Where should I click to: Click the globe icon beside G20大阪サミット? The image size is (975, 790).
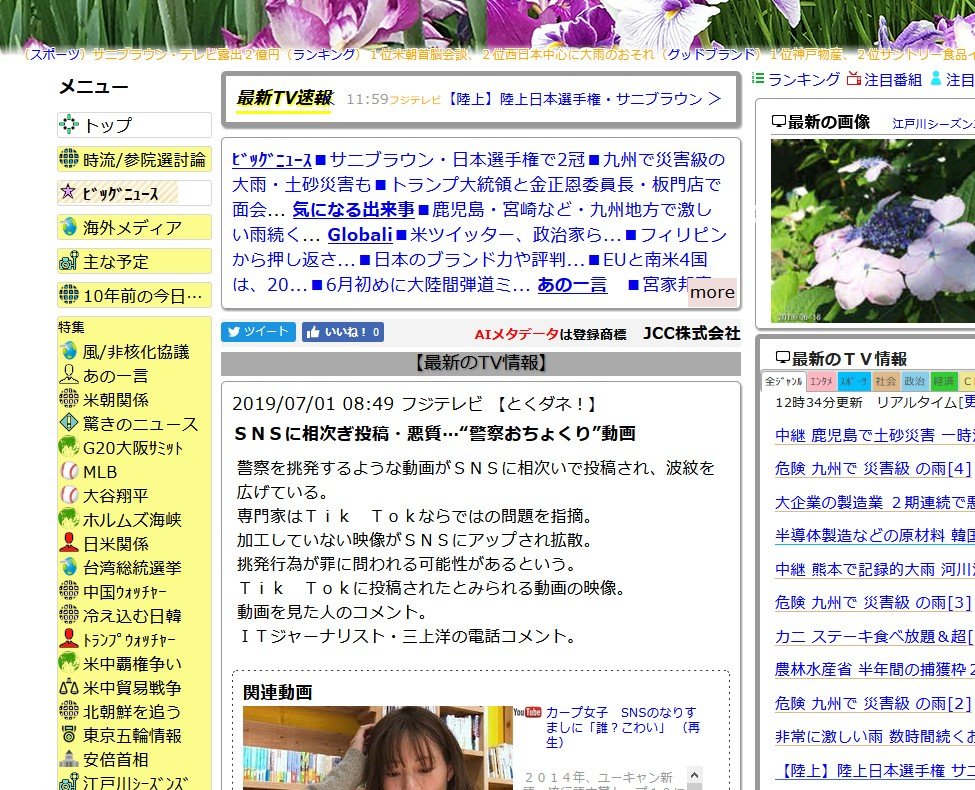tap(68, 447)
